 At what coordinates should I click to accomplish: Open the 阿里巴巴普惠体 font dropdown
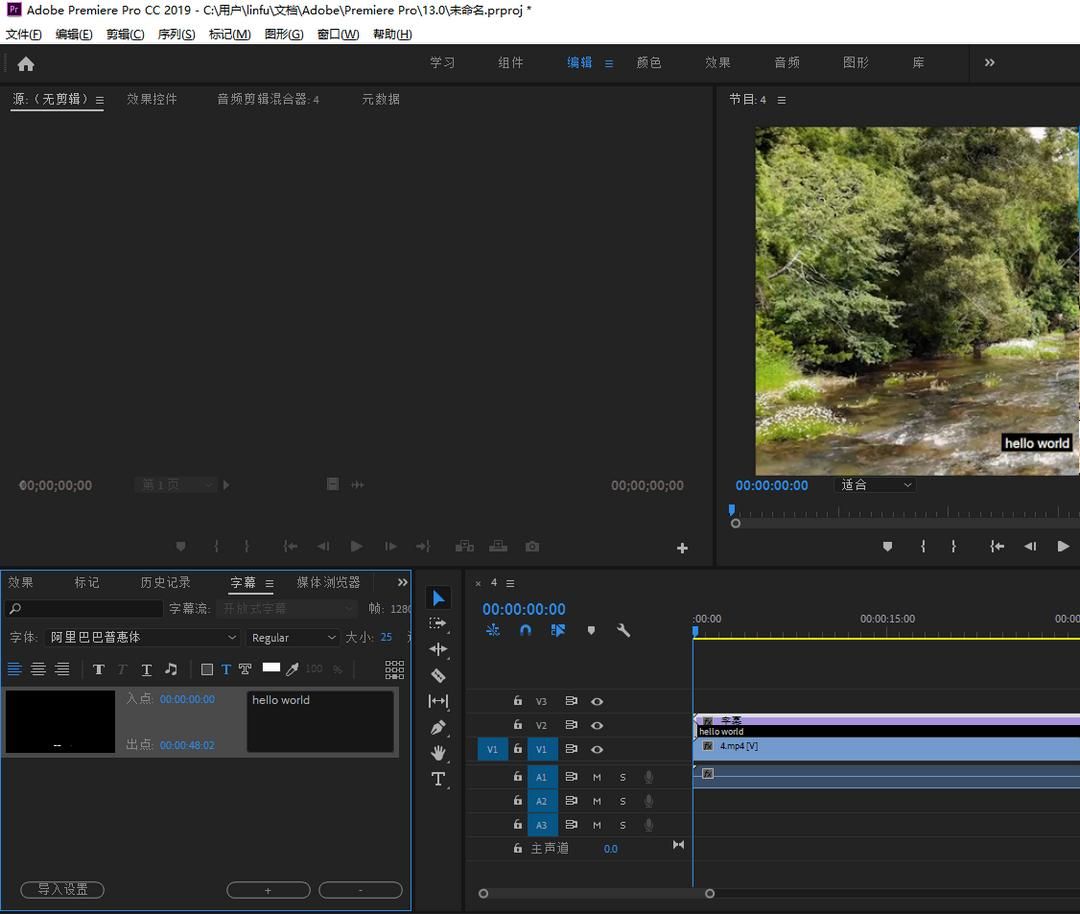pos(143,638)
